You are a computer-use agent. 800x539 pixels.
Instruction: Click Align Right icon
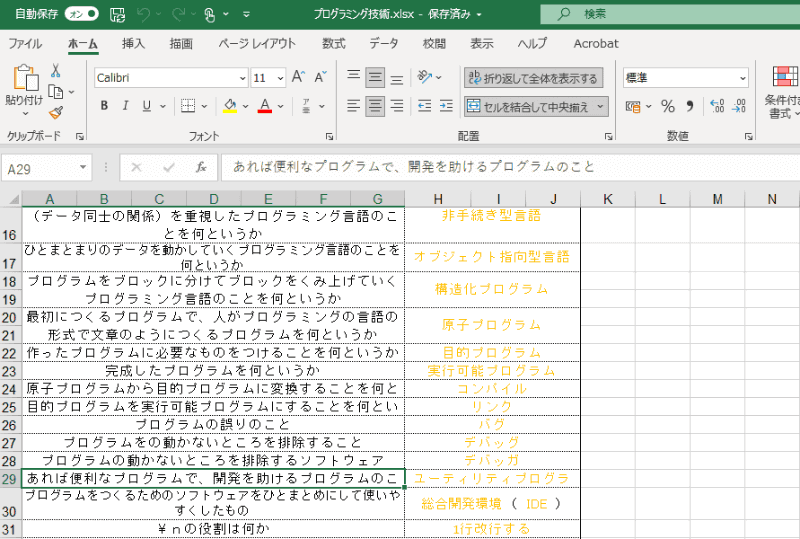click(x=396, y=106)
